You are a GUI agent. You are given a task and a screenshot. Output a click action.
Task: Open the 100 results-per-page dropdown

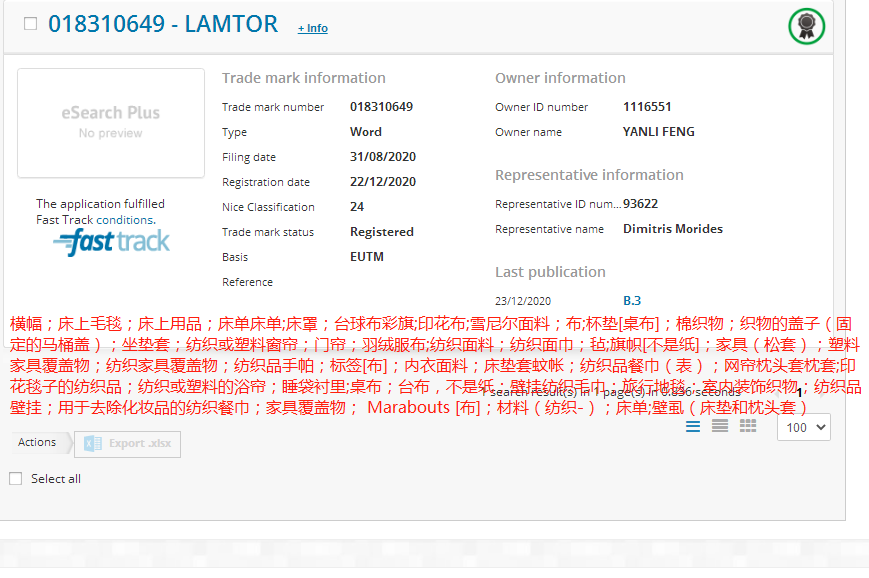click(x=804, y=427)
